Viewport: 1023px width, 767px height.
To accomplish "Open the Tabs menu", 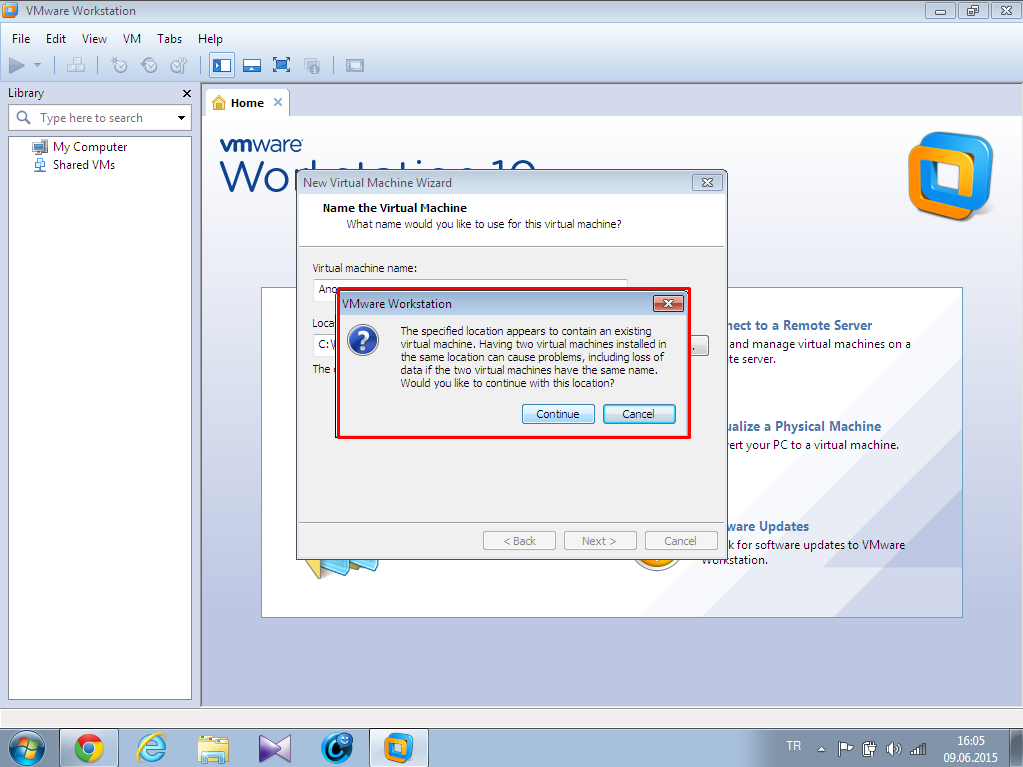I will 169,38.
